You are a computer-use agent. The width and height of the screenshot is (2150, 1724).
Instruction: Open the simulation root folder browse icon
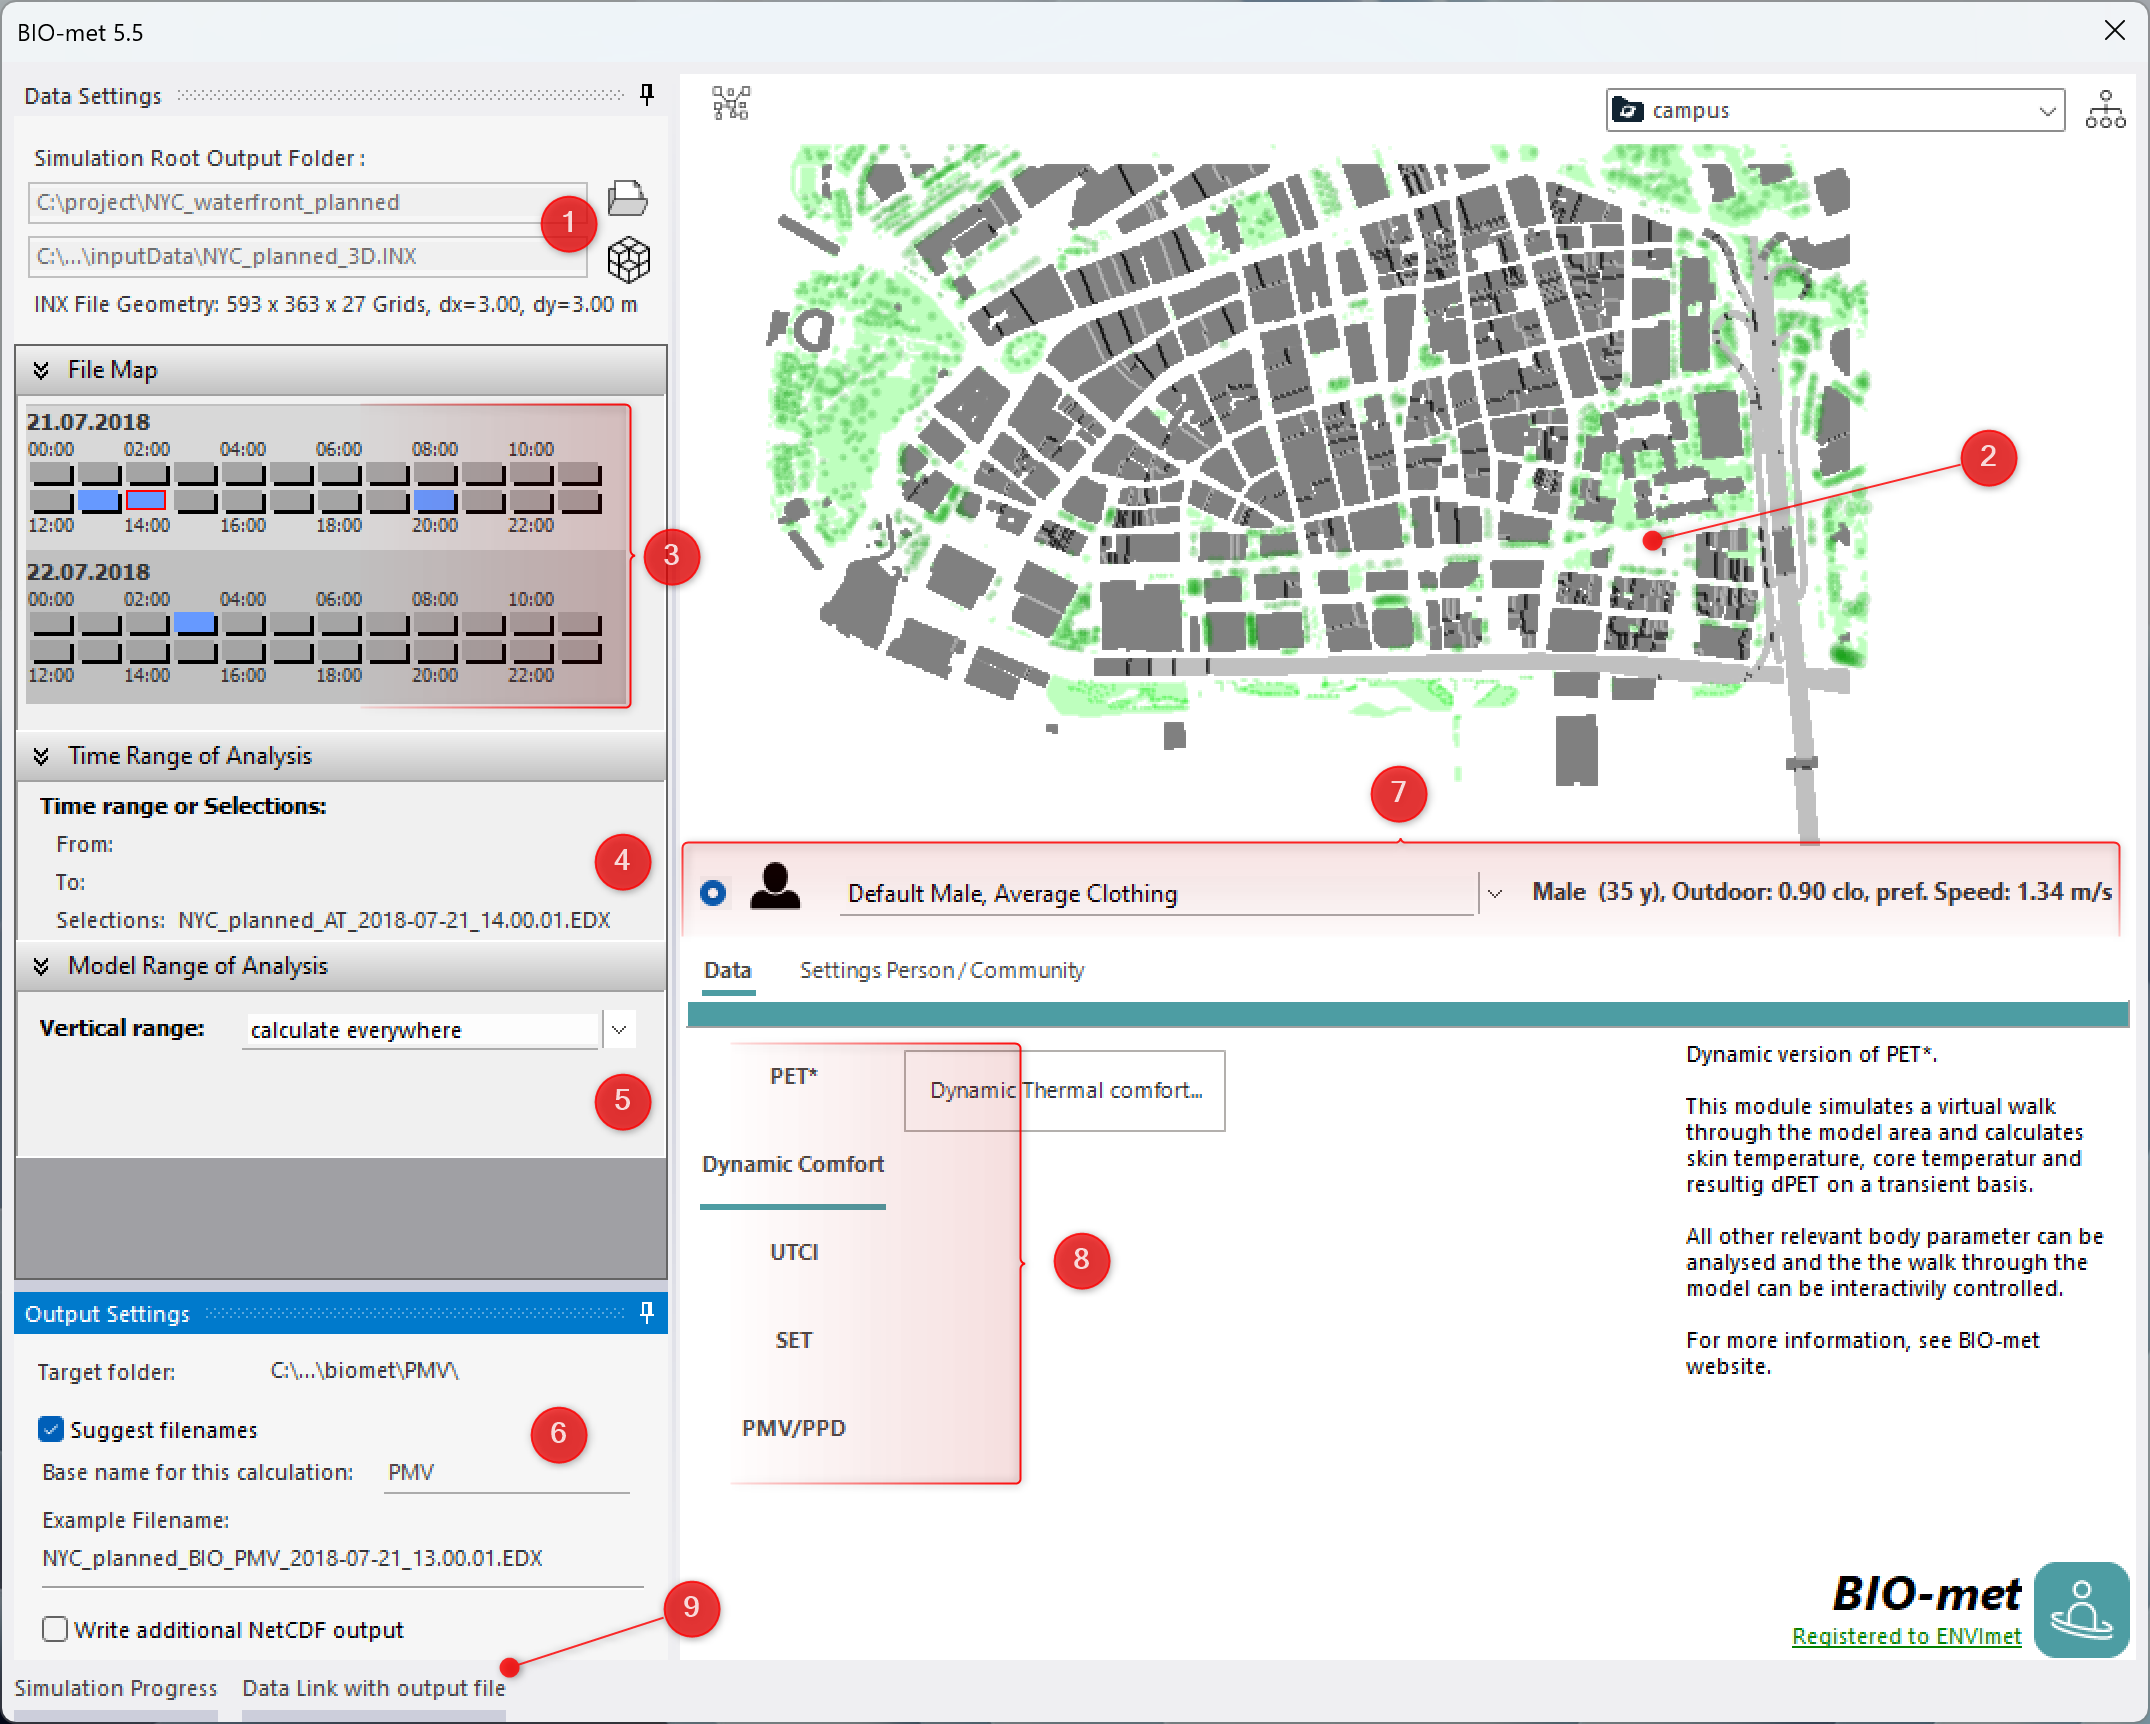(627, 199)
